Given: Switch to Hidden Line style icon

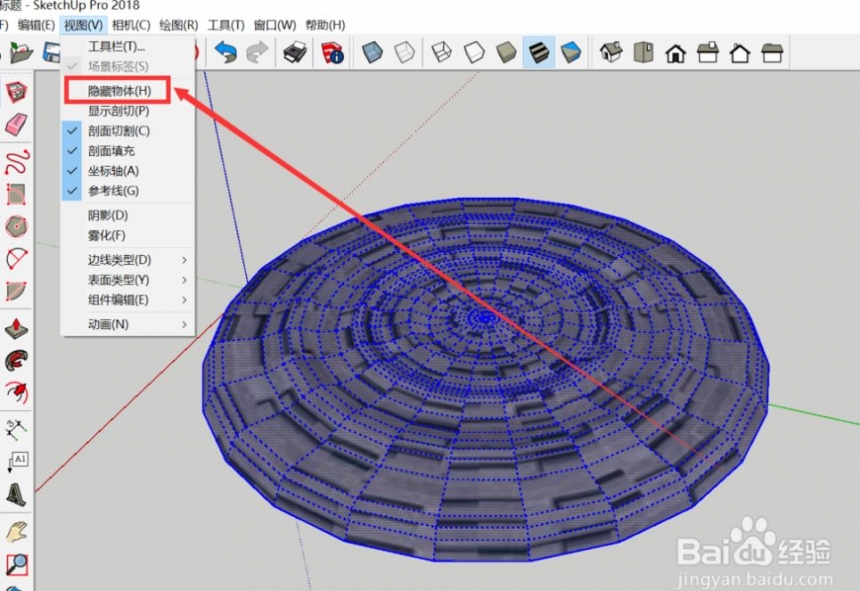Looking at the screenshot, I should [x=474, y=53].
